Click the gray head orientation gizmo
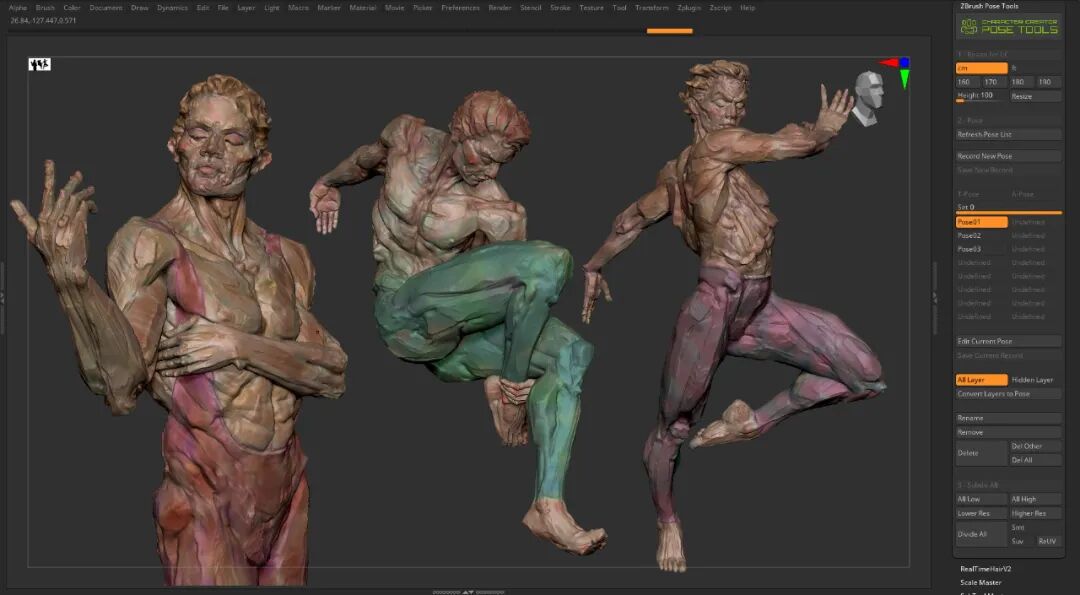 pos(868,98)
